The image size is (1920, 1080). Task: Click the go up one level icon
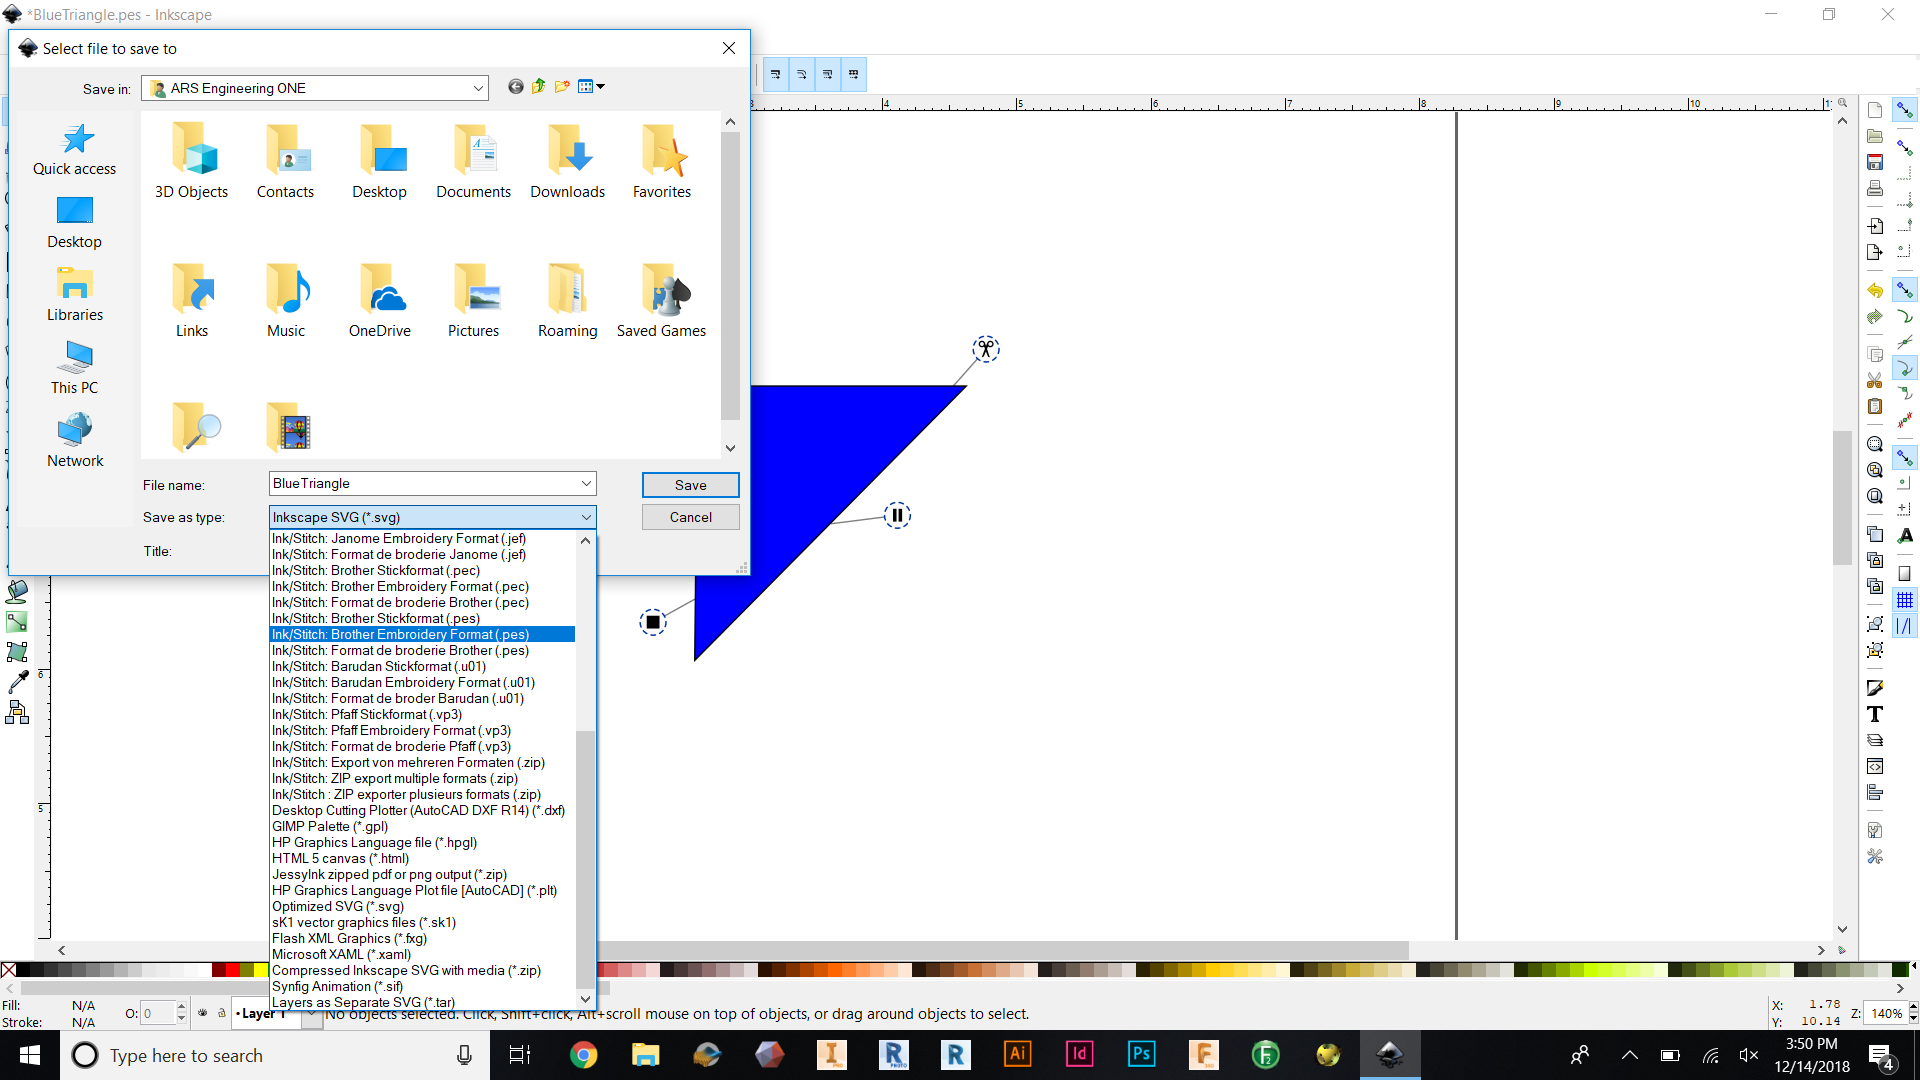pos(539,87)
